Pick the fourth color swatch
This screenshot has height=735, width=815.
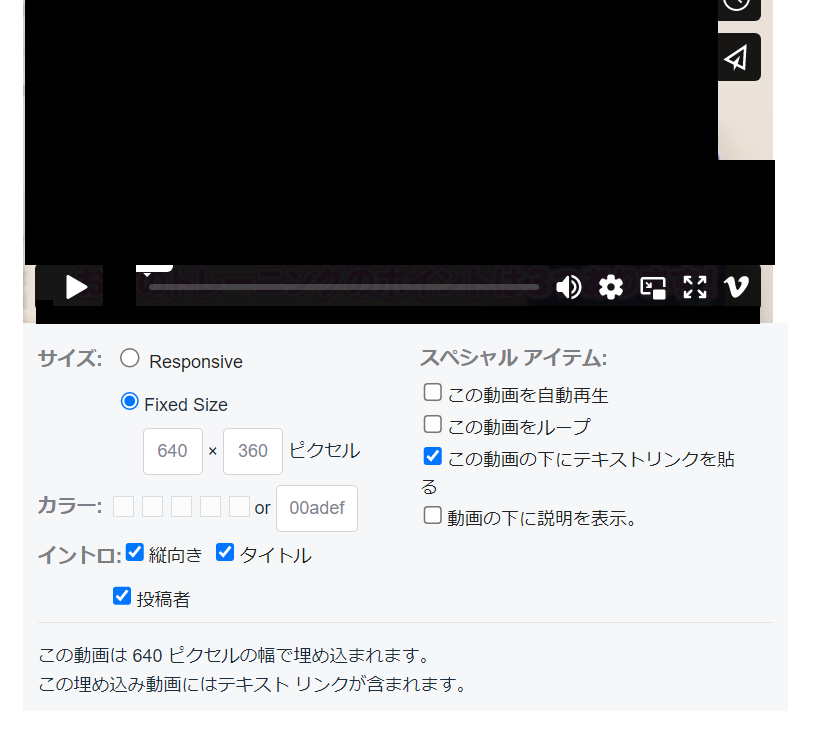(x=211, y=506)
